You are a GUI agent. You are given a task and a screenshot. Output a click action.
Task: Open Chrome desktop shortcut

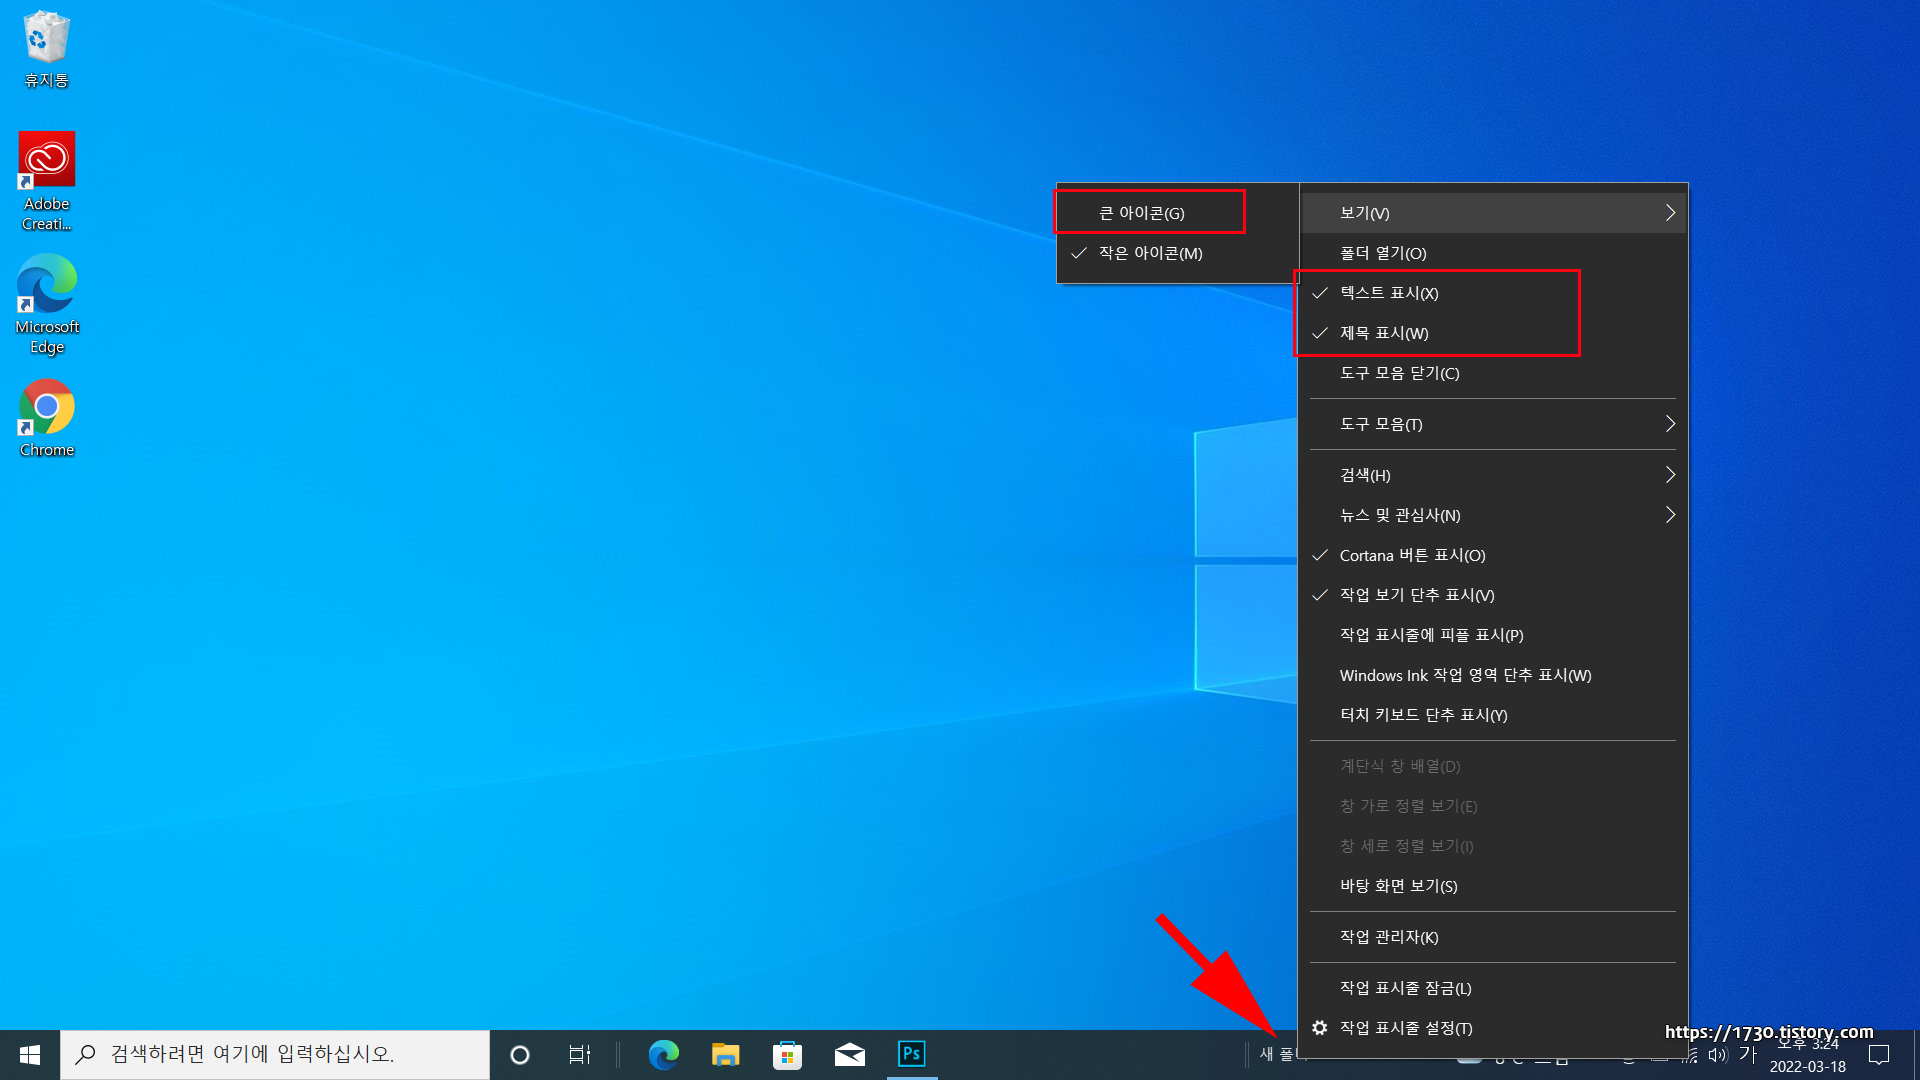(x=46, y=408)
